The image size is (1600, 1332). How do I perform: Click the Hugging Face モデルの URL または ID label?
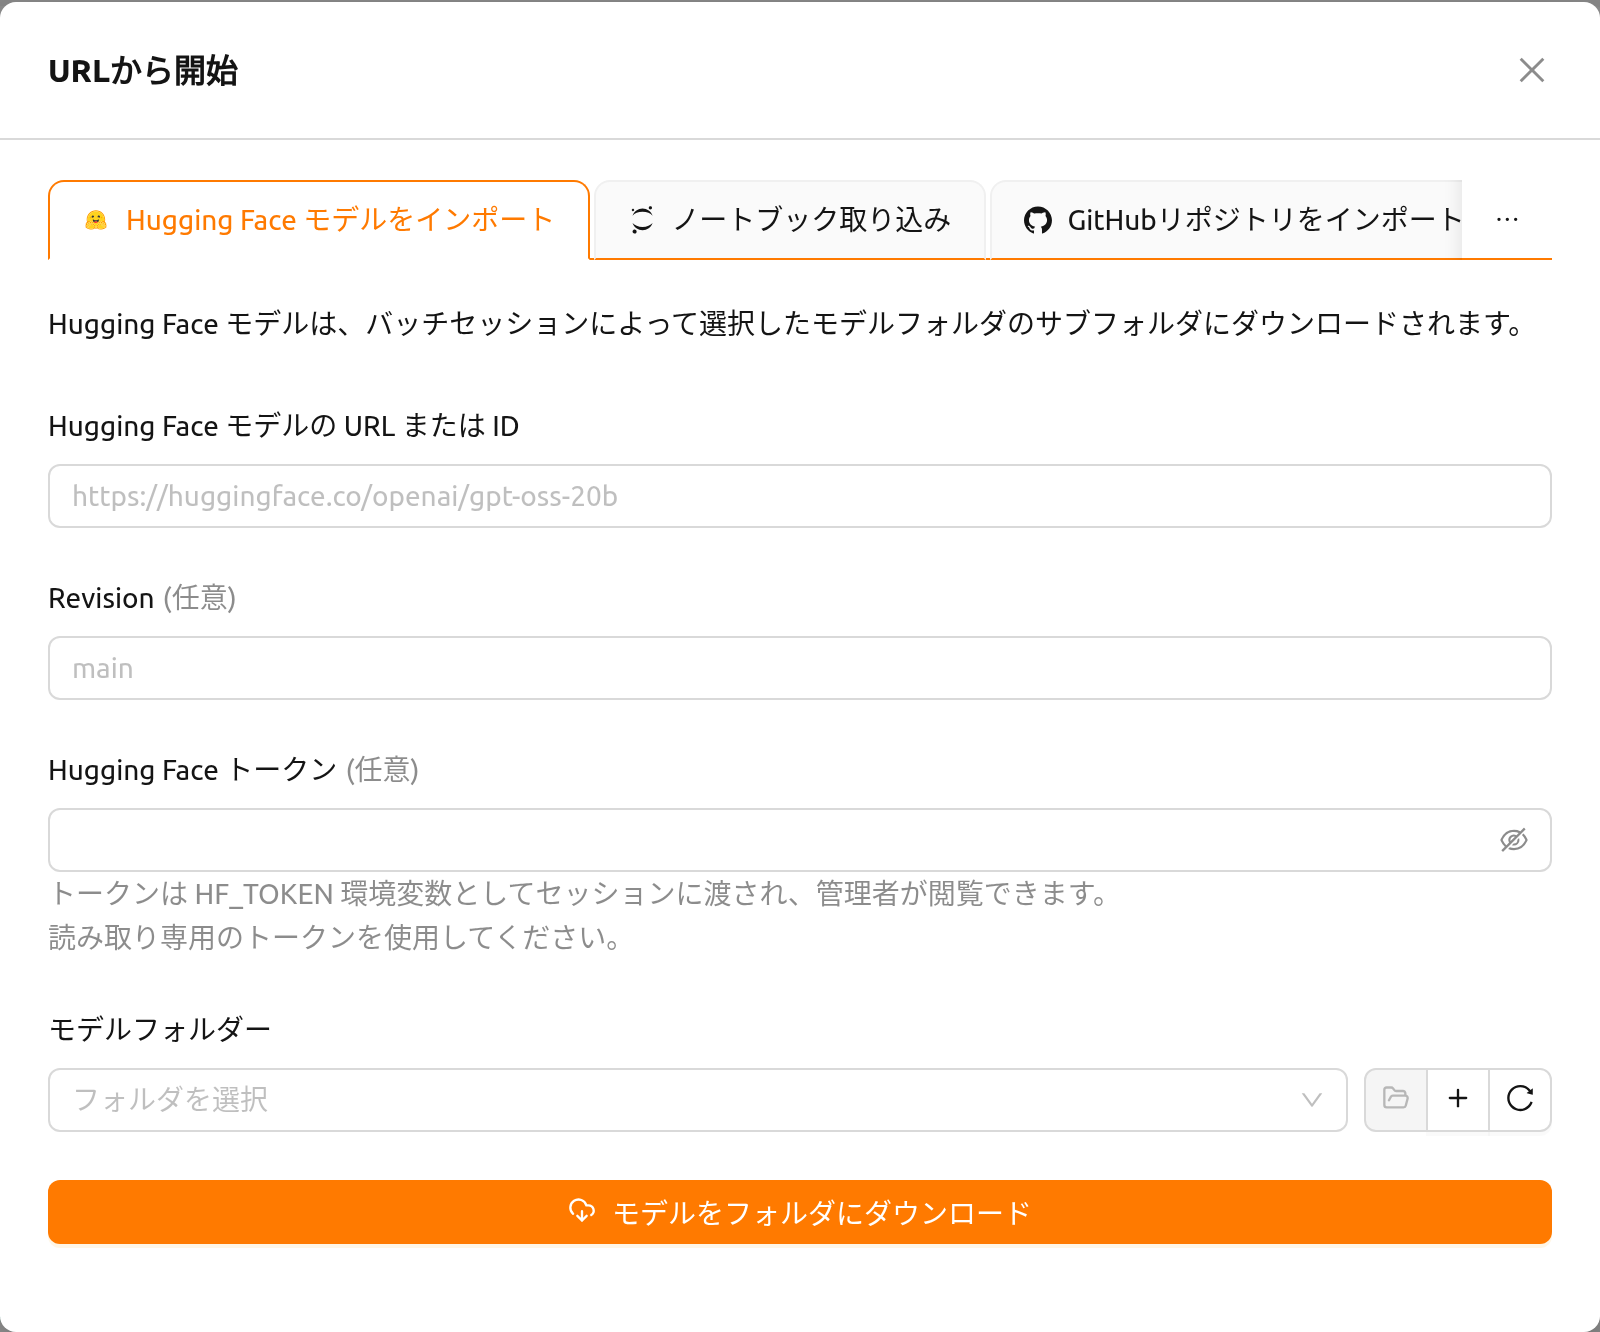pyautogui.click(x=284, y=426)
